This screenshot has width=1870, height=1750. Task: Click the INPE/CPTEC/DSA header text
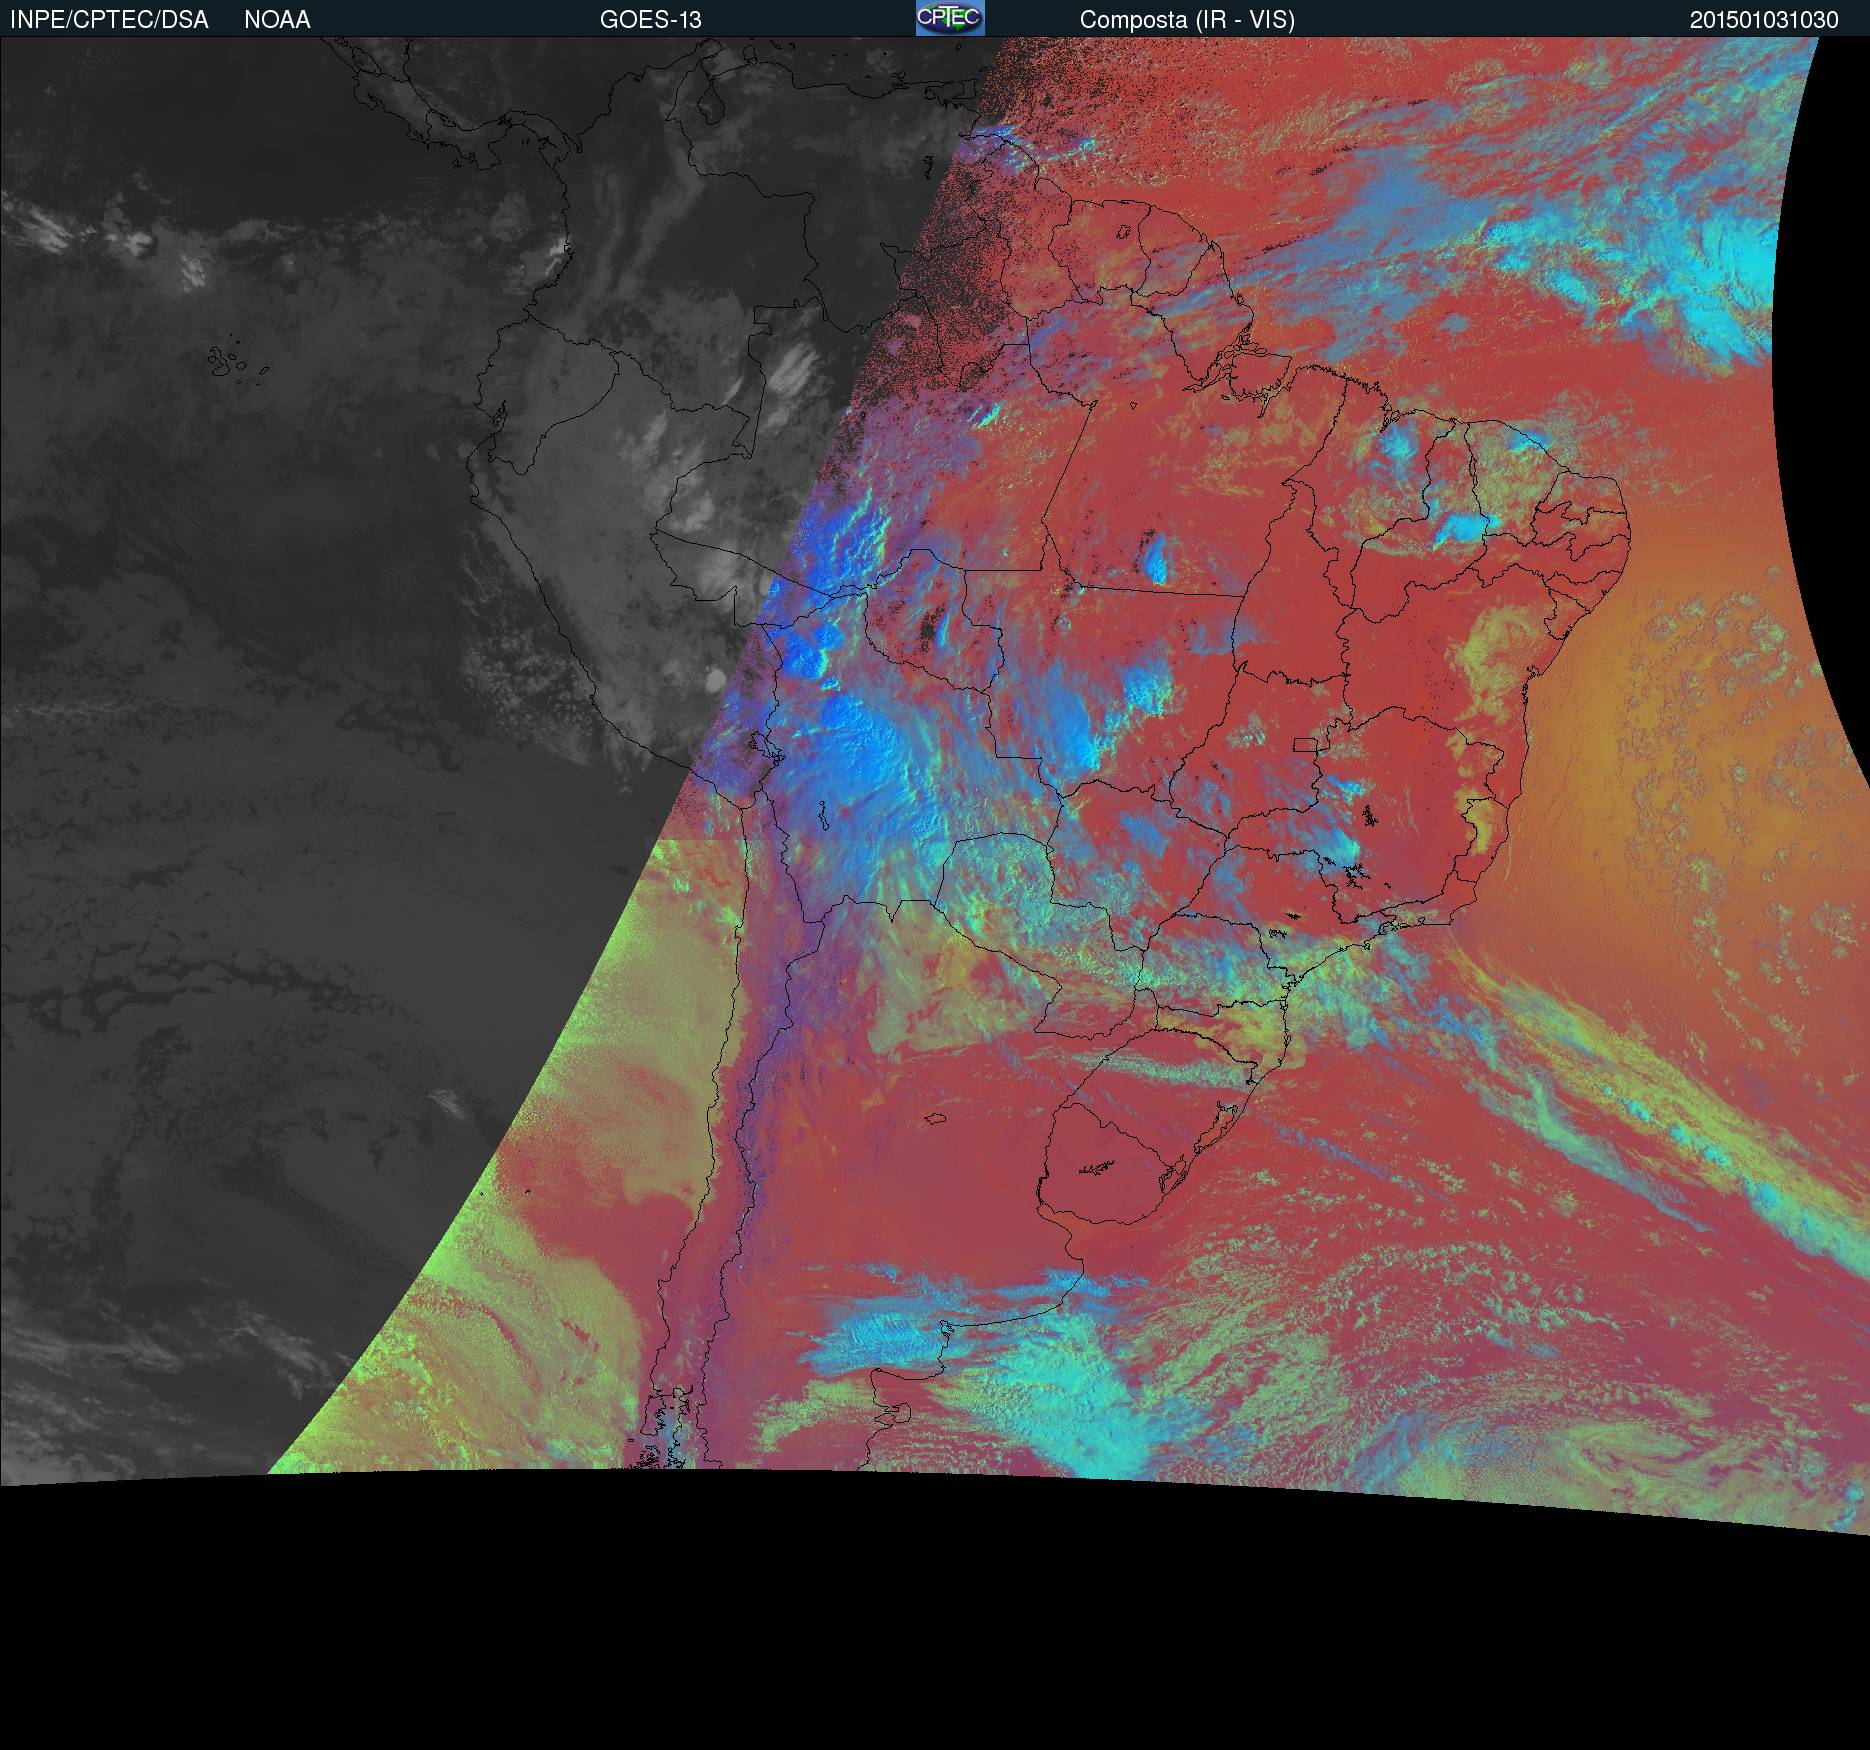pos(109,20)
